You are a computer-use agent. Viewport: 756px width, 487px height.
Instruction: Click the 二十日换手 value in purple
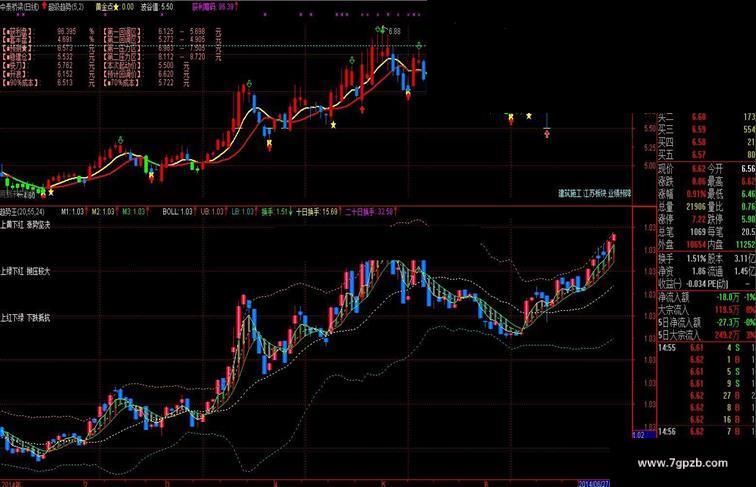(369, 211)
